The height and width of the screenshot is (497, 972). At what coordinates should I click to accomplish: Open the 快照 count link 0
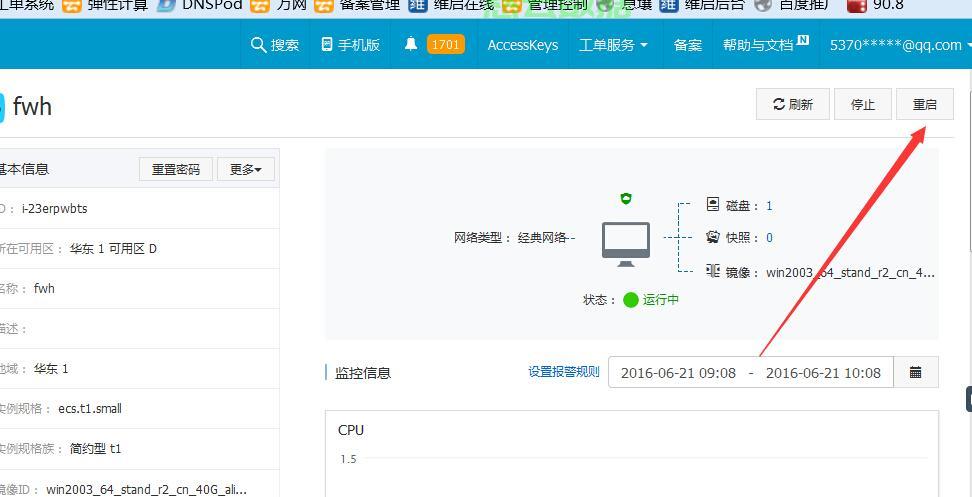(769, 238)
